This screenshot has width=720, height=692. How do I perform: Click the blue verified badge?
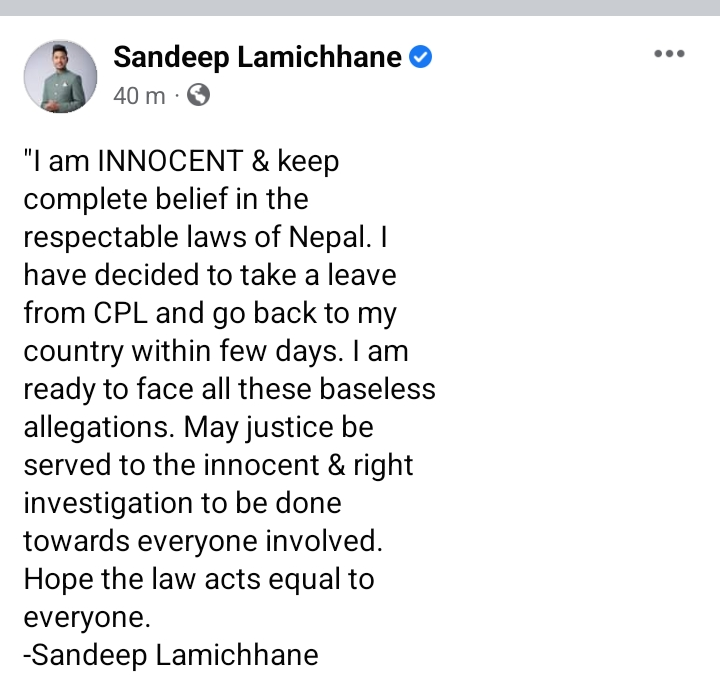coord(422,58)
